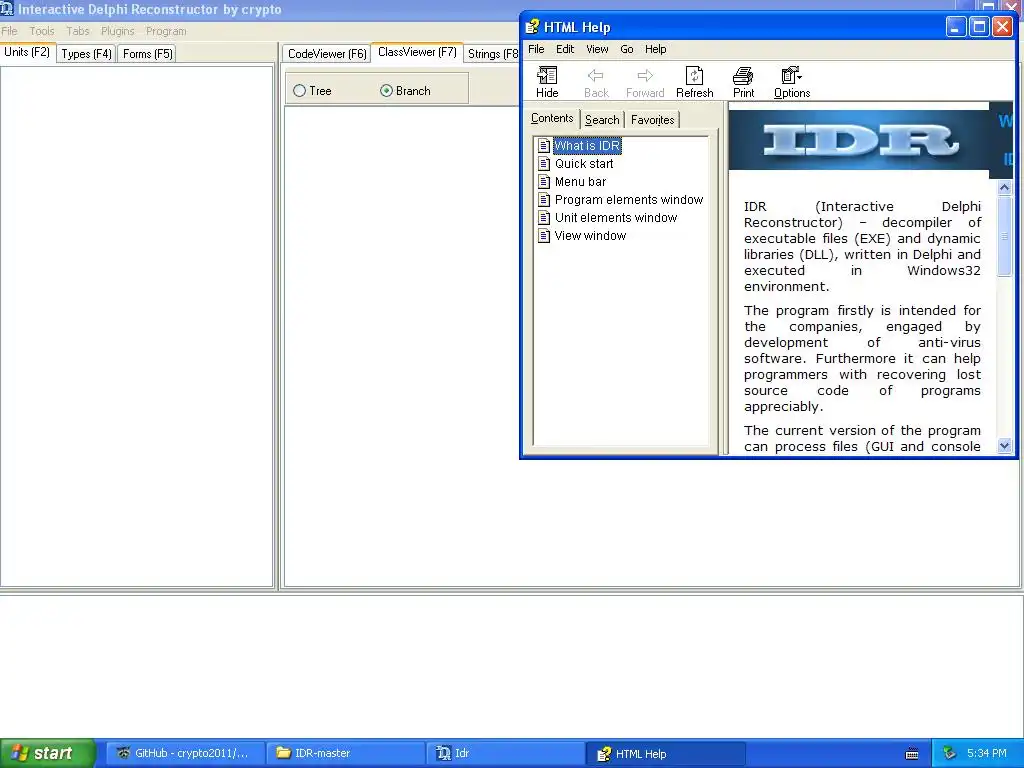
Task: Open Plugins menu in IDR main window
Action: pyautogui.click(x=118, y=31)
